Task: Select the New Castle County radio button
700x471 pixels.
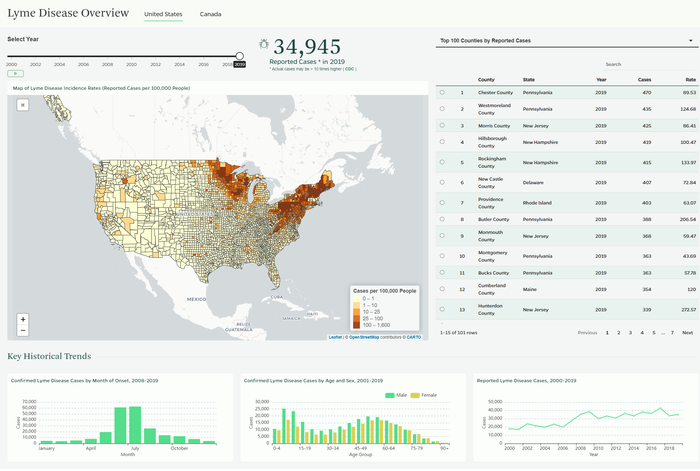Action: 442,182
